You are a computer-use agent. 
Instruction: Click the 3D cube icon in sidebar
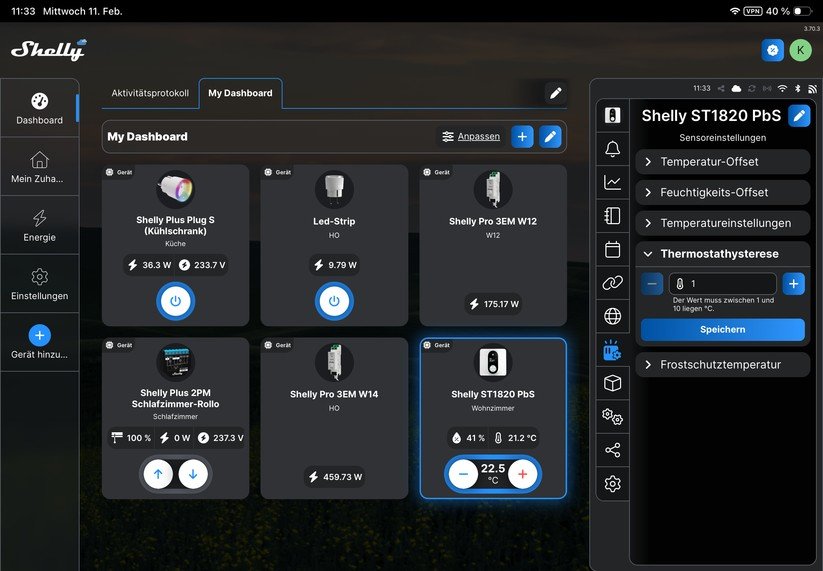point(612,383)
